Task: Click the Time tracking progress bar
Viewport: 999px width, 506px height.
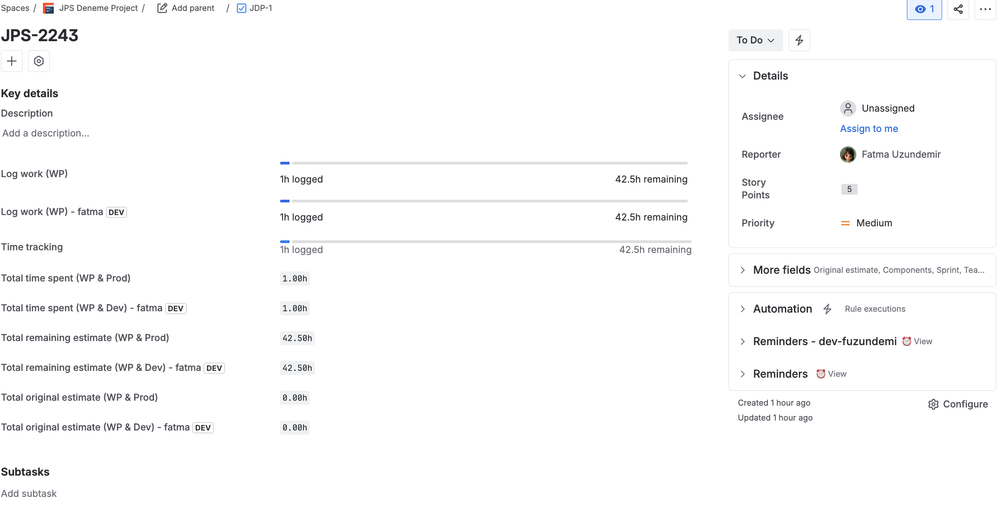Action: (x=484, y=242)
